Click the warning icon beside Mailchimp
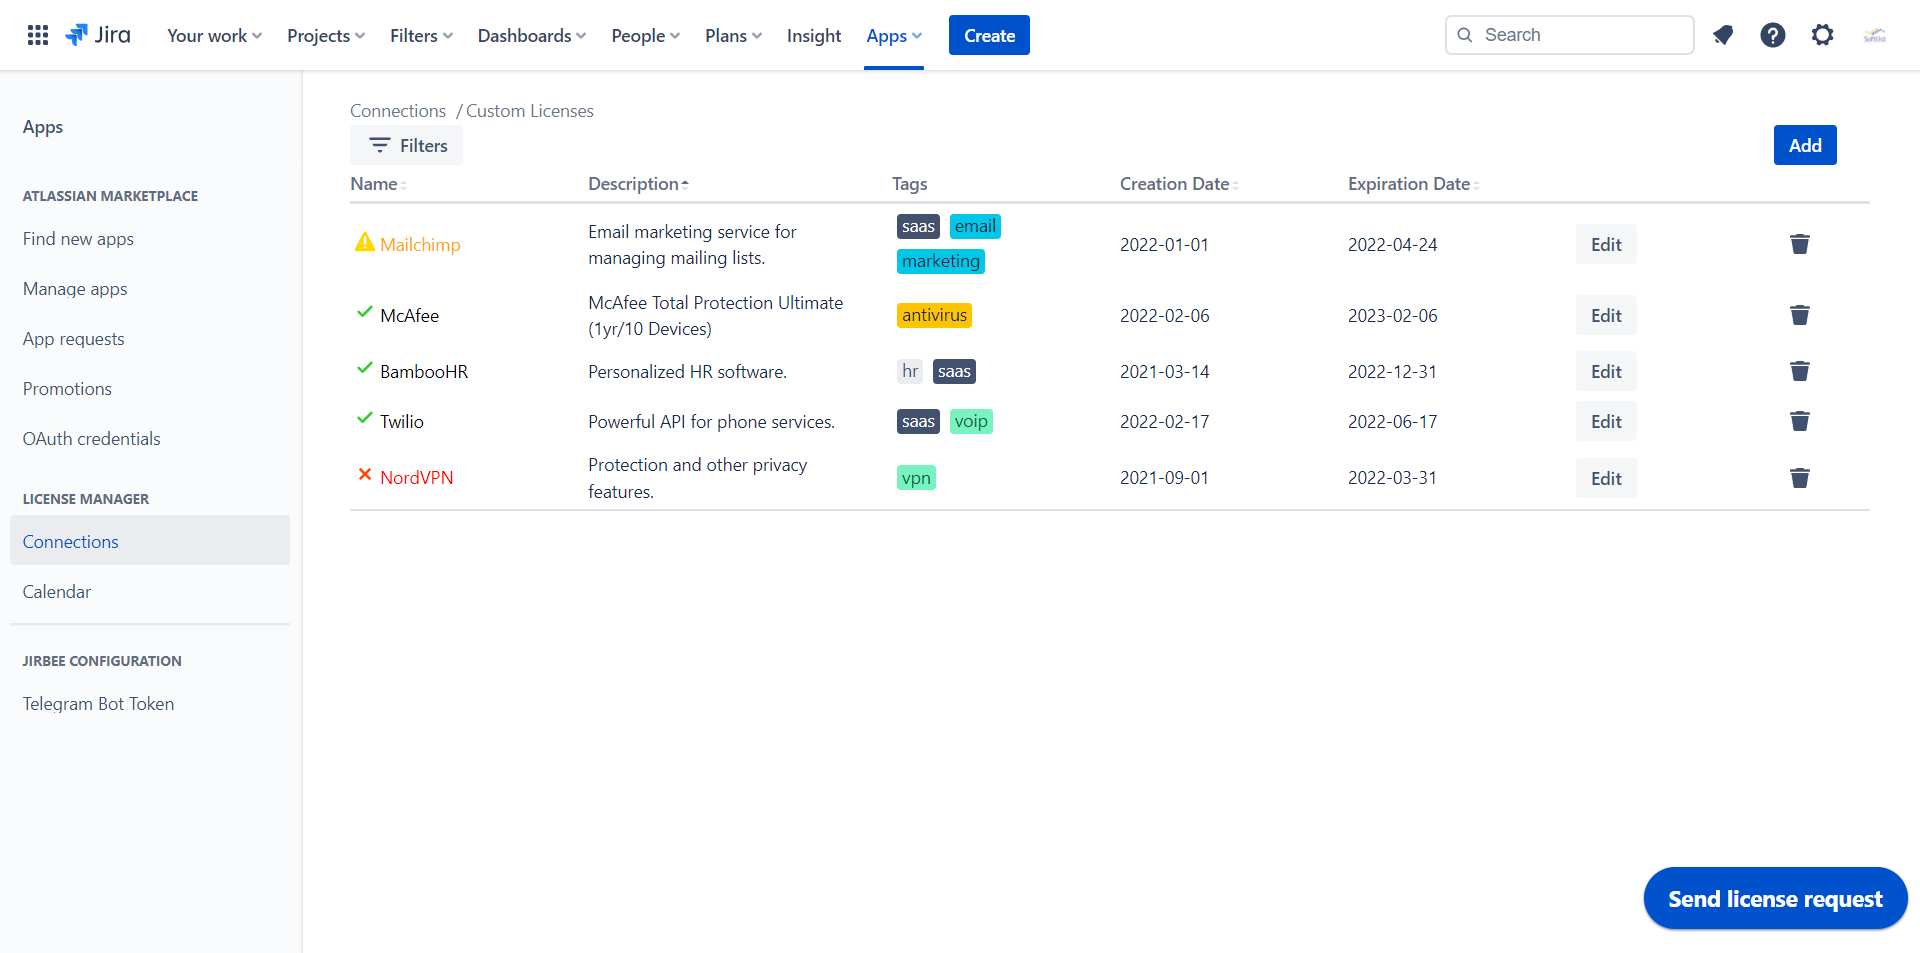The image size is (1920, 953). tap(364, 242)
